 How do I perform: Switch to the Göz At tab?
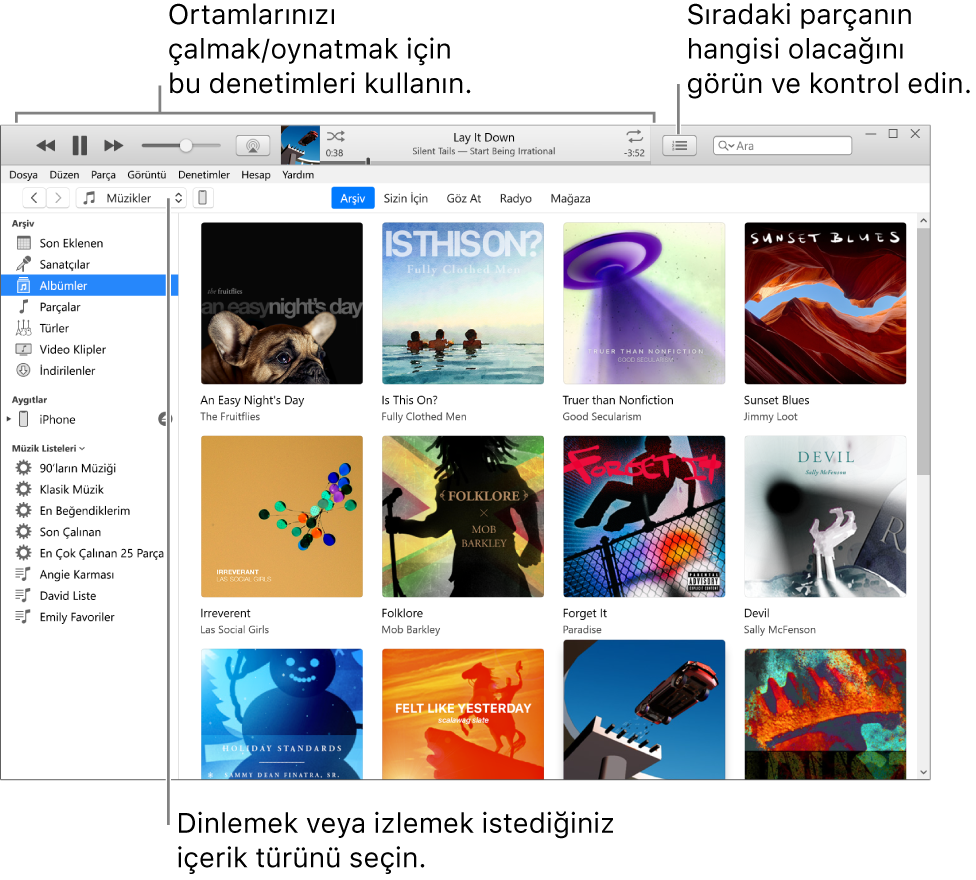point(464,198)
